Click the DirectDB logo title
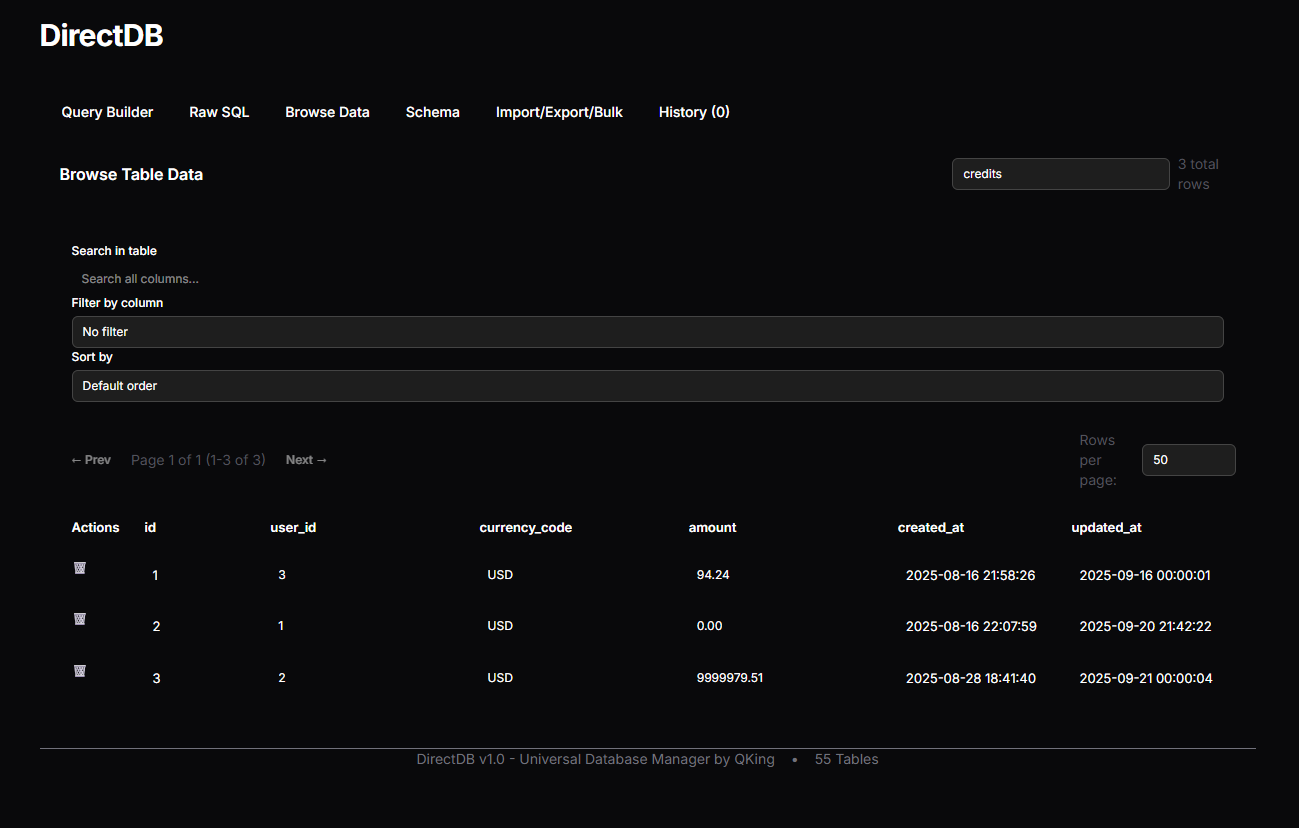Screen dimensions: 1299x828 coord(101,36)
